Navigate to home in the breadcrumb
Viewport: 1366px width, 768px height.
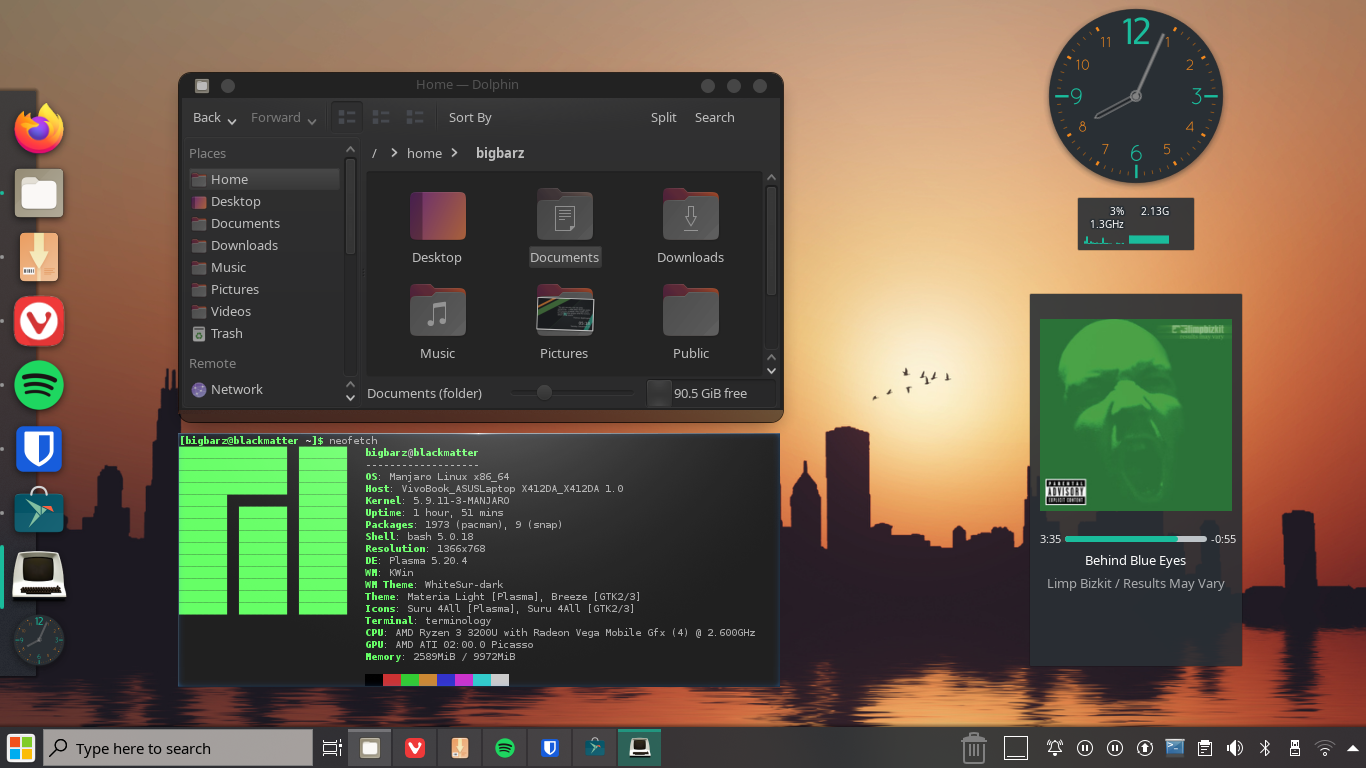[424, 153]
